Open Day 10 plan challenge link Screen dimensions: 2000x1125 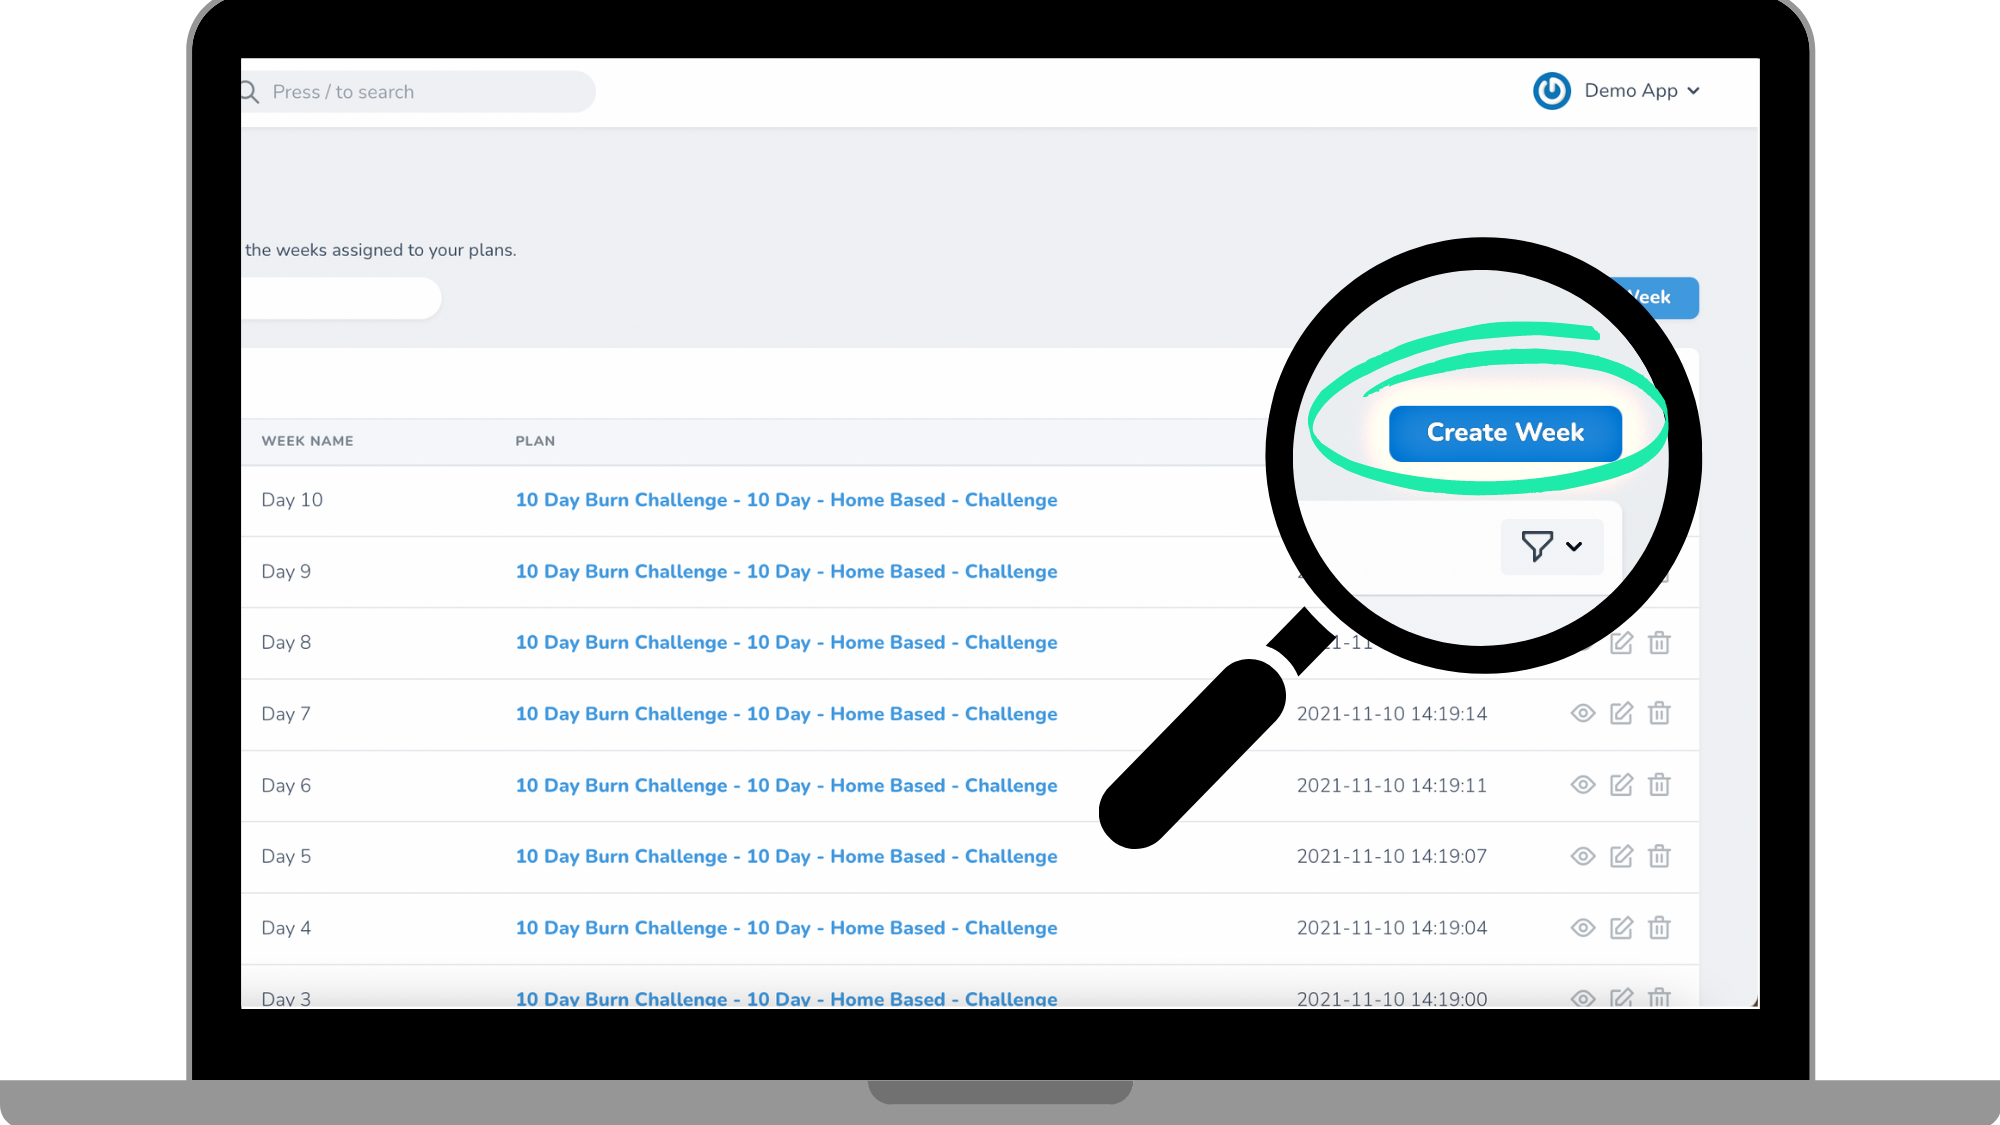[786, 500]
